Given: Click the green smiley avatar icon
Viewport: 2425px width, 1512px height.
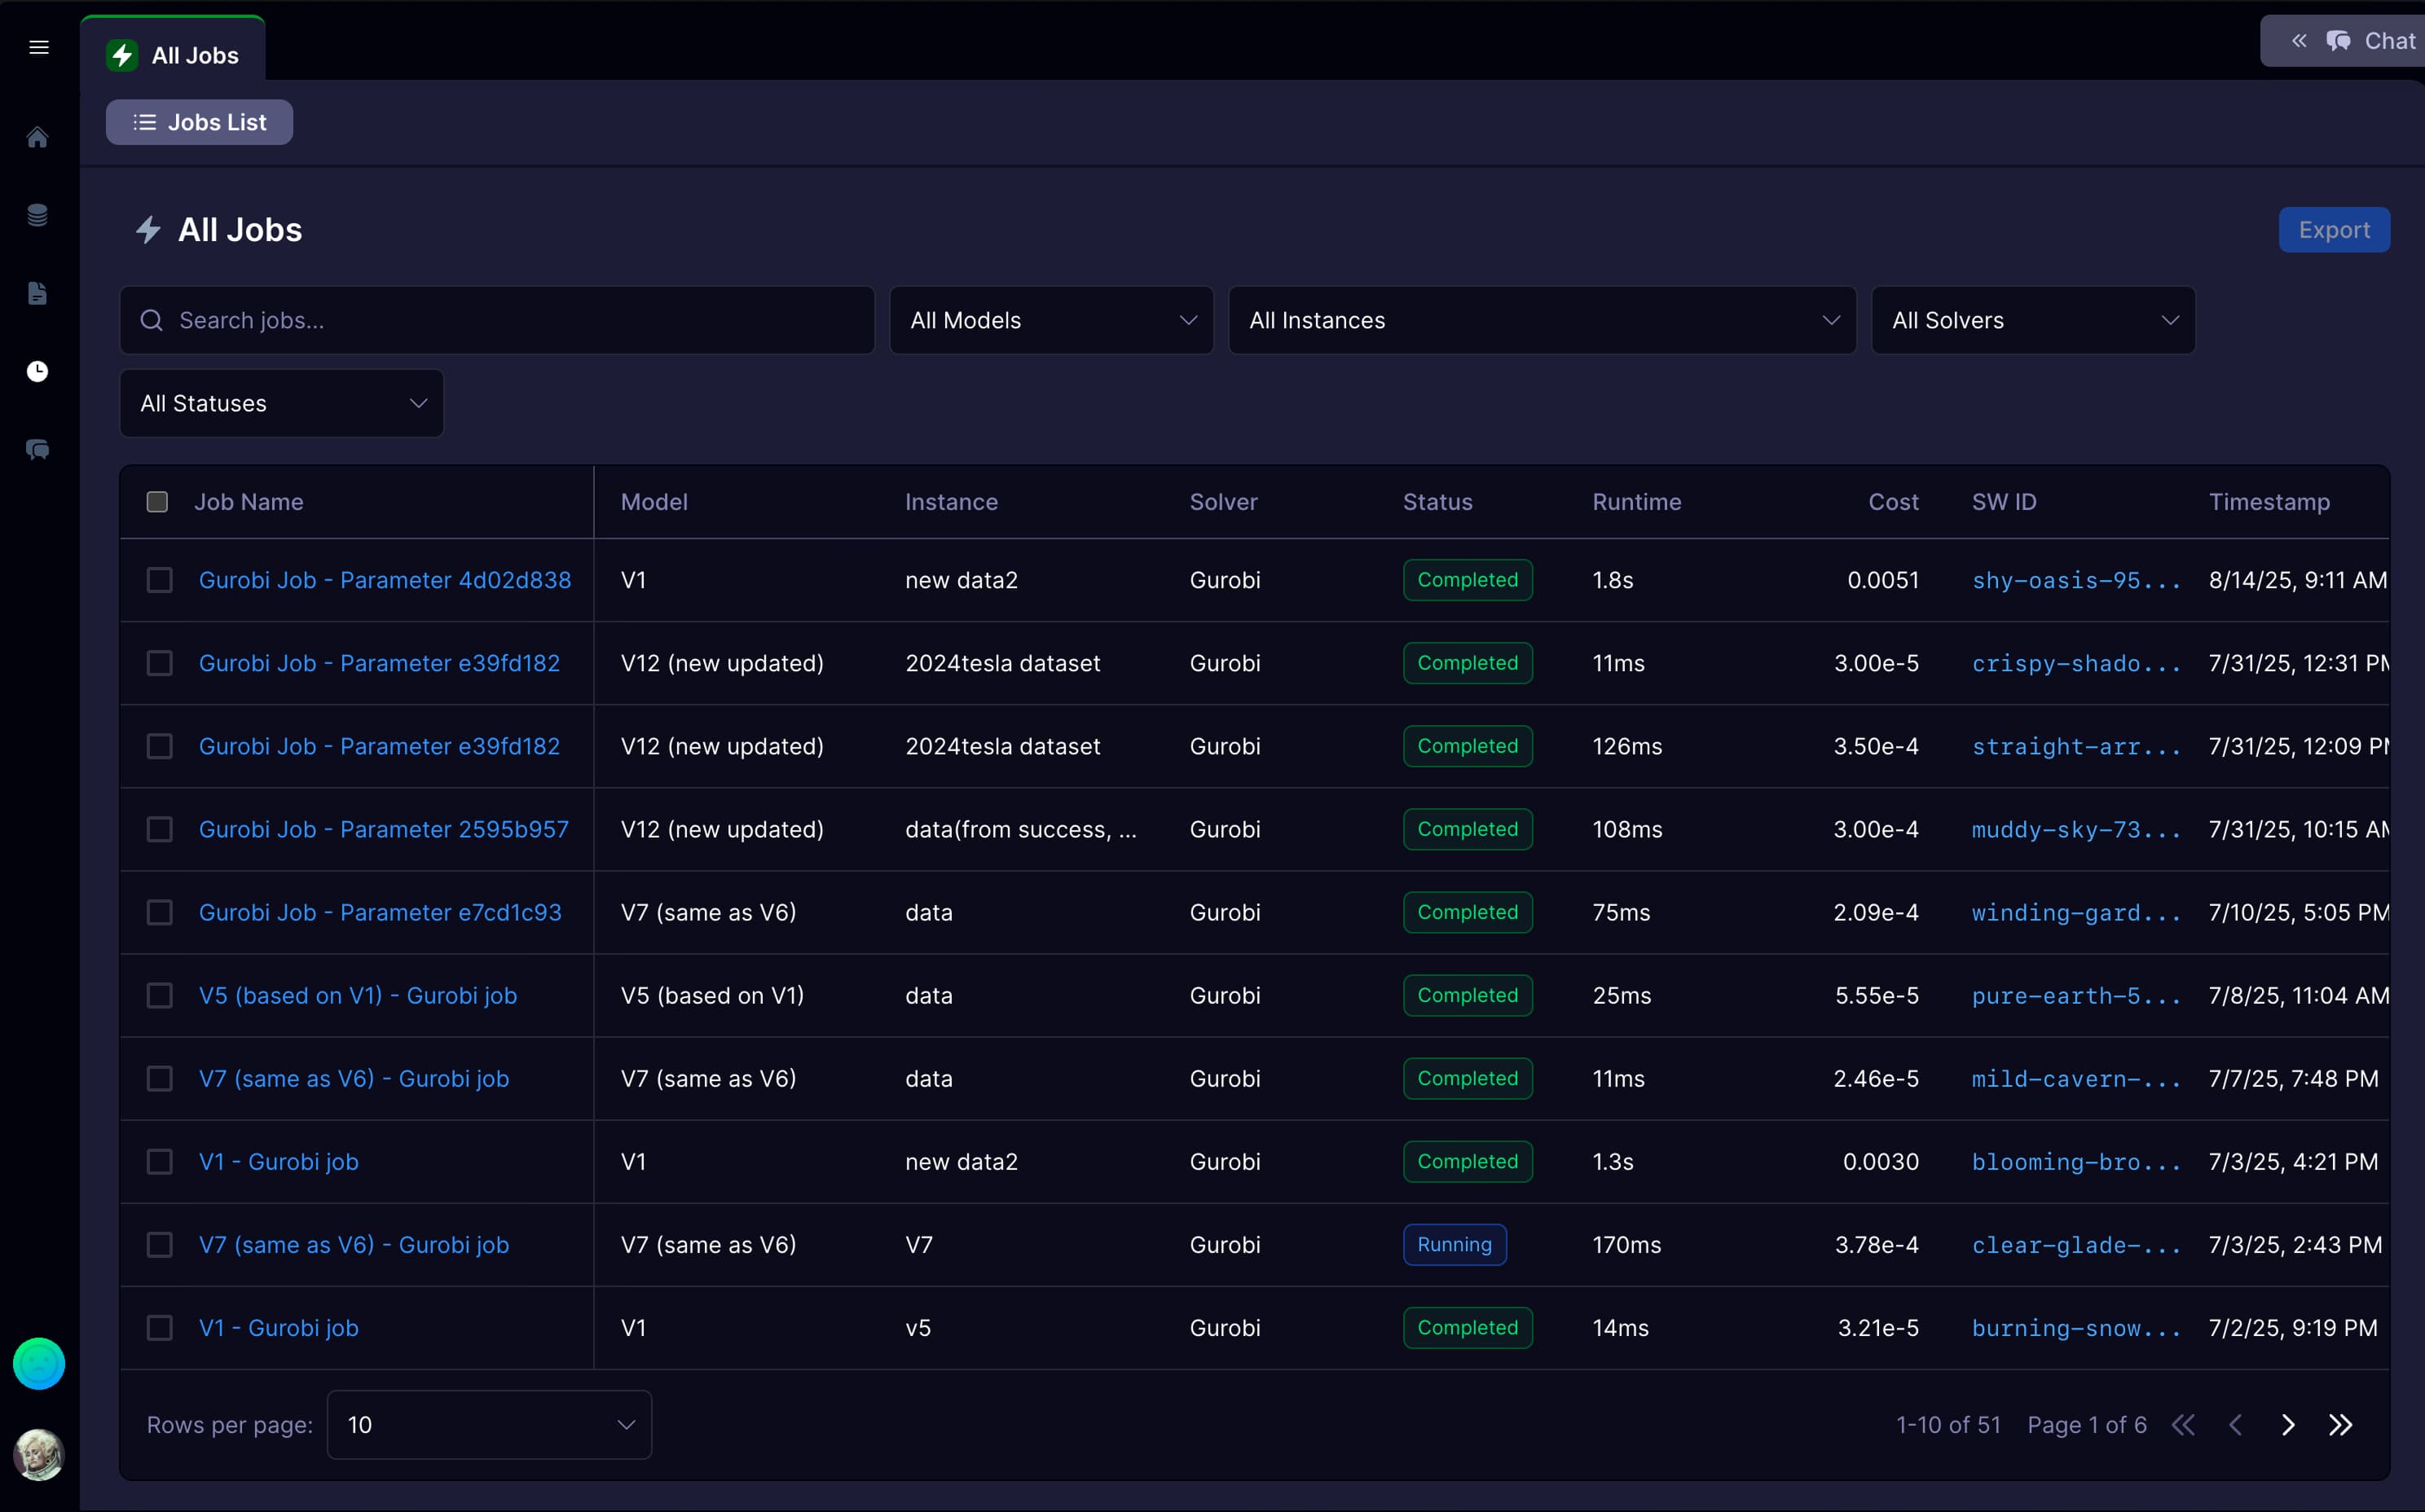Looking at the screenshot, I should tap(39, 1364).
